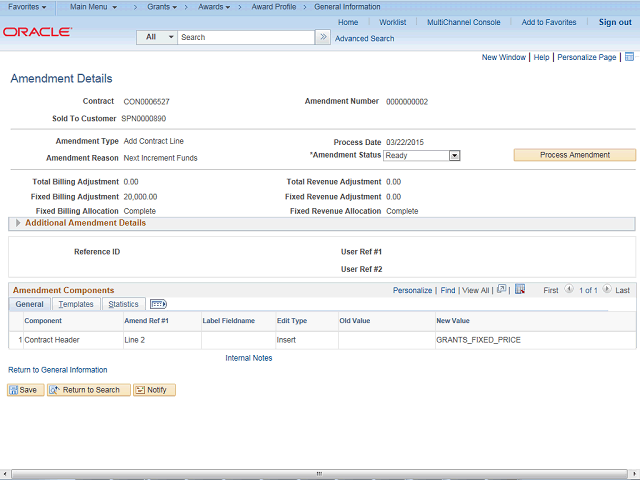Click the Return to Search button
Viewport: 640px width, 480px height.
pos(89,390)
